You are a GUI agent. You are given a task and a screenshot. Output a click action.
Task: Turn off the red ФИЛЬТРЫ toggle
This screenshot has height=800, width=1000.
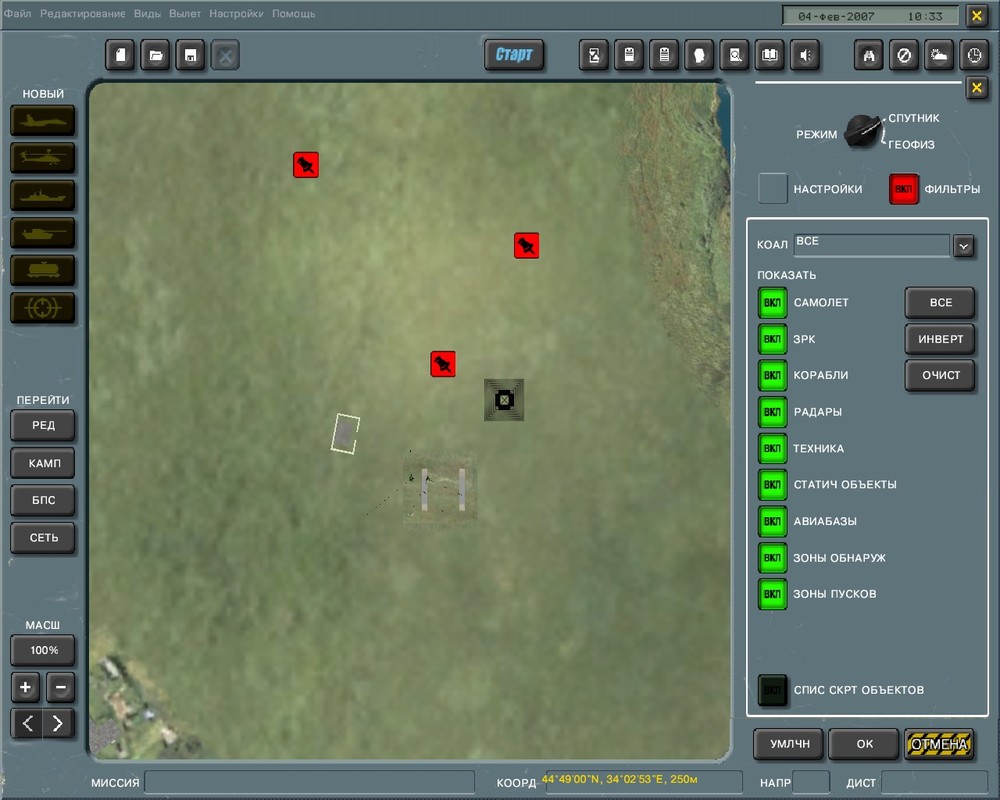point(904,189)
